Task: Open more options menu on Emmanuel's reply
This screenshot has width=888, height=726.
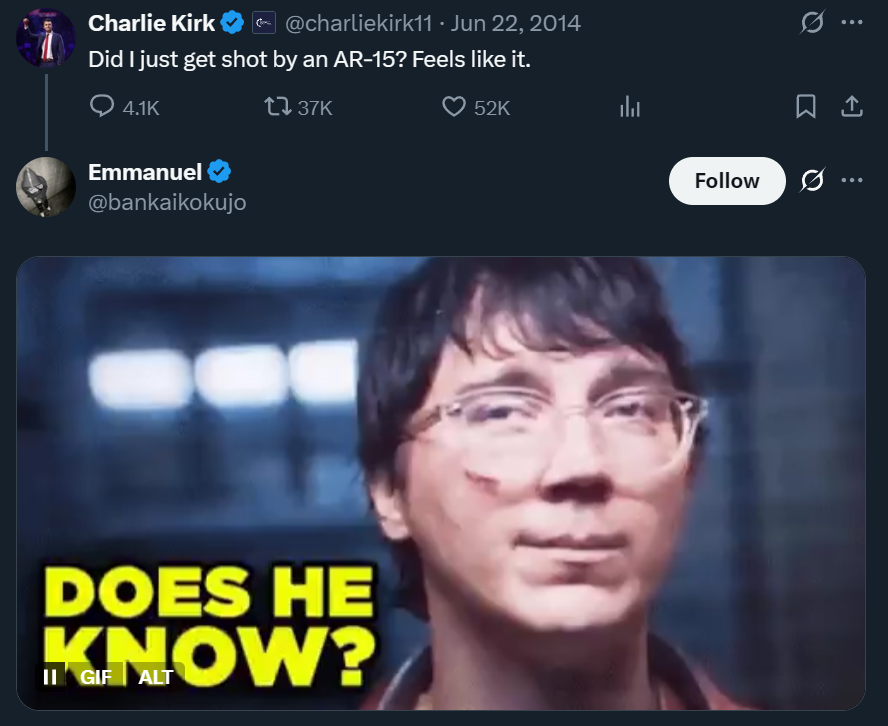Action: 852,180
